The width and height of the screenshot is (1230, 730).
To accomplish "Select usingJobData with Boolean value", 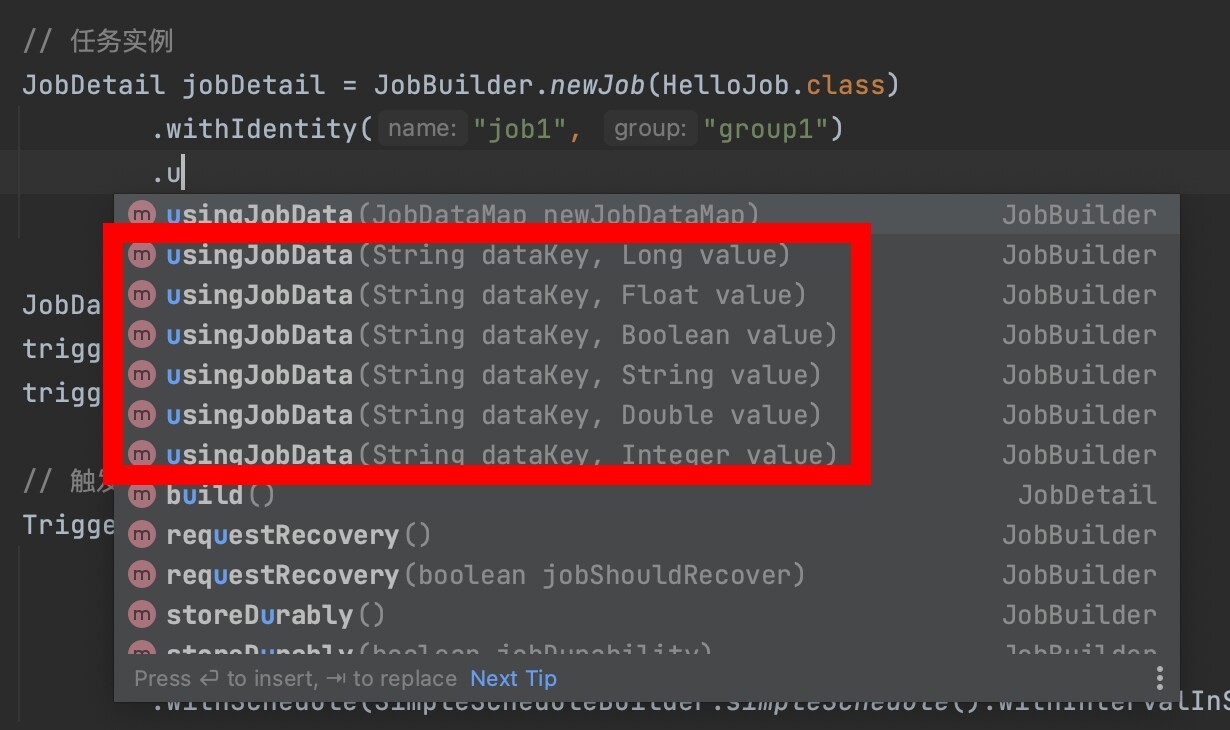I will tap(501, 335).
